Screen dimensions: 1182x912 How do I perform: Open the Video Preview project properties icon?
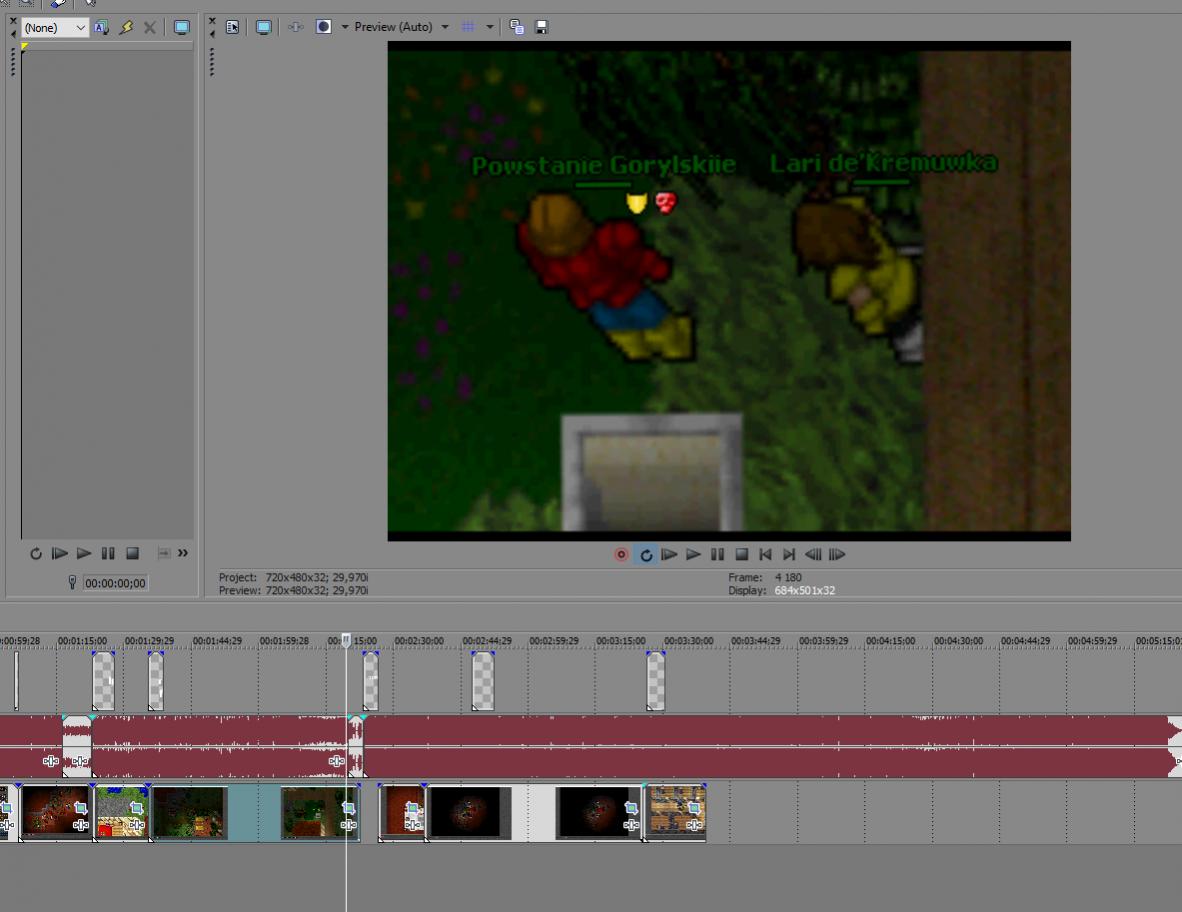pyautogui.click(x=232, y=27)
